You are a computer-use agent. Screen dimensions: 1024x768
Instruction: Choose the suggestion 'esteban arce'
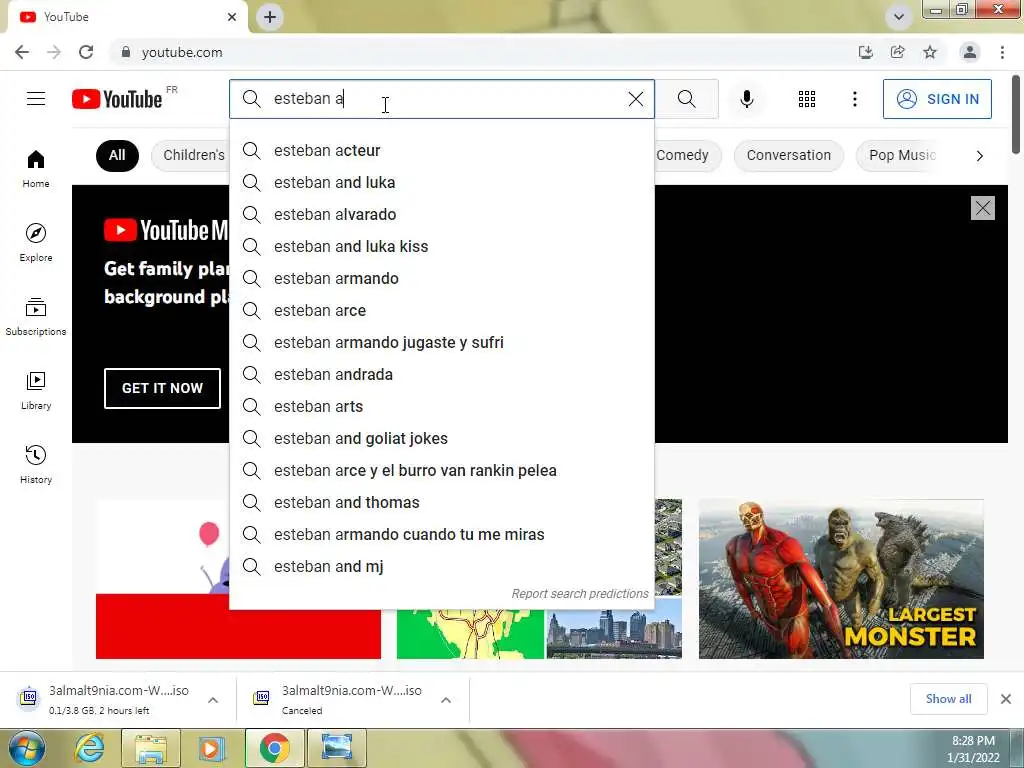pyautogui.click(x=442, y=310)
